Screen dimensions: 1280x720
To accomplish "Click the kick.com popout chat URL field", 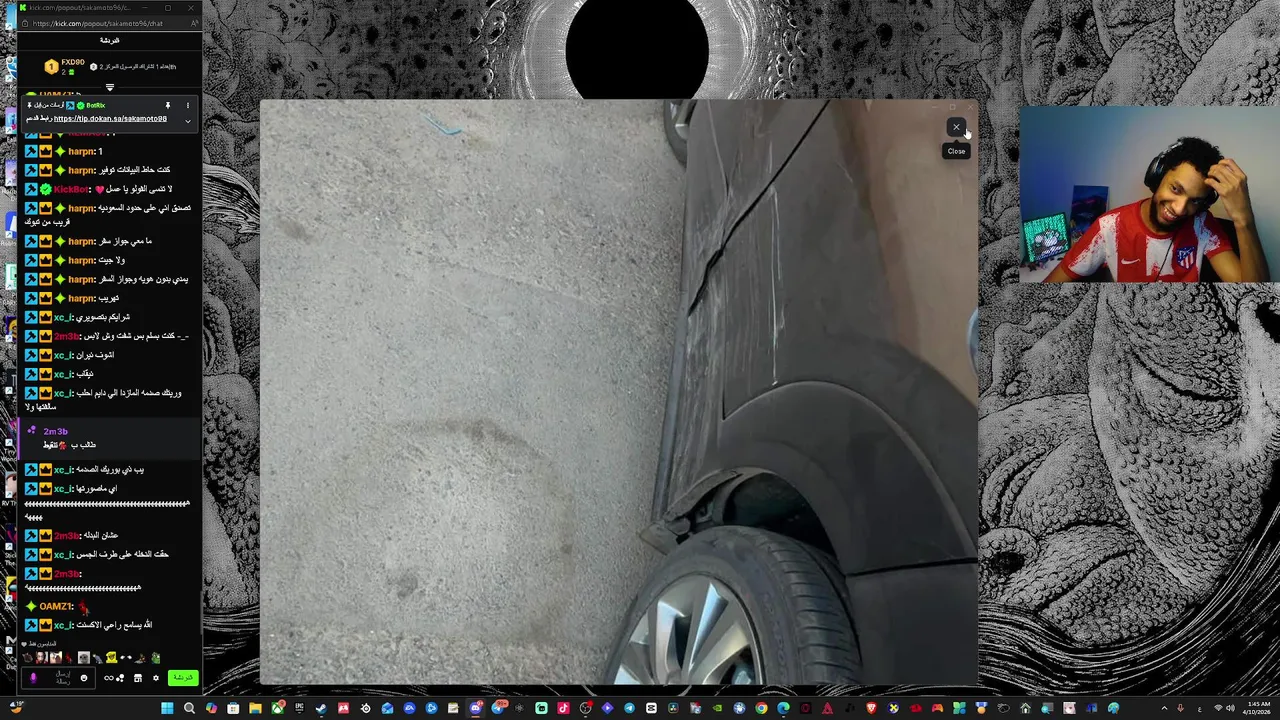I will tap(98, 23).
